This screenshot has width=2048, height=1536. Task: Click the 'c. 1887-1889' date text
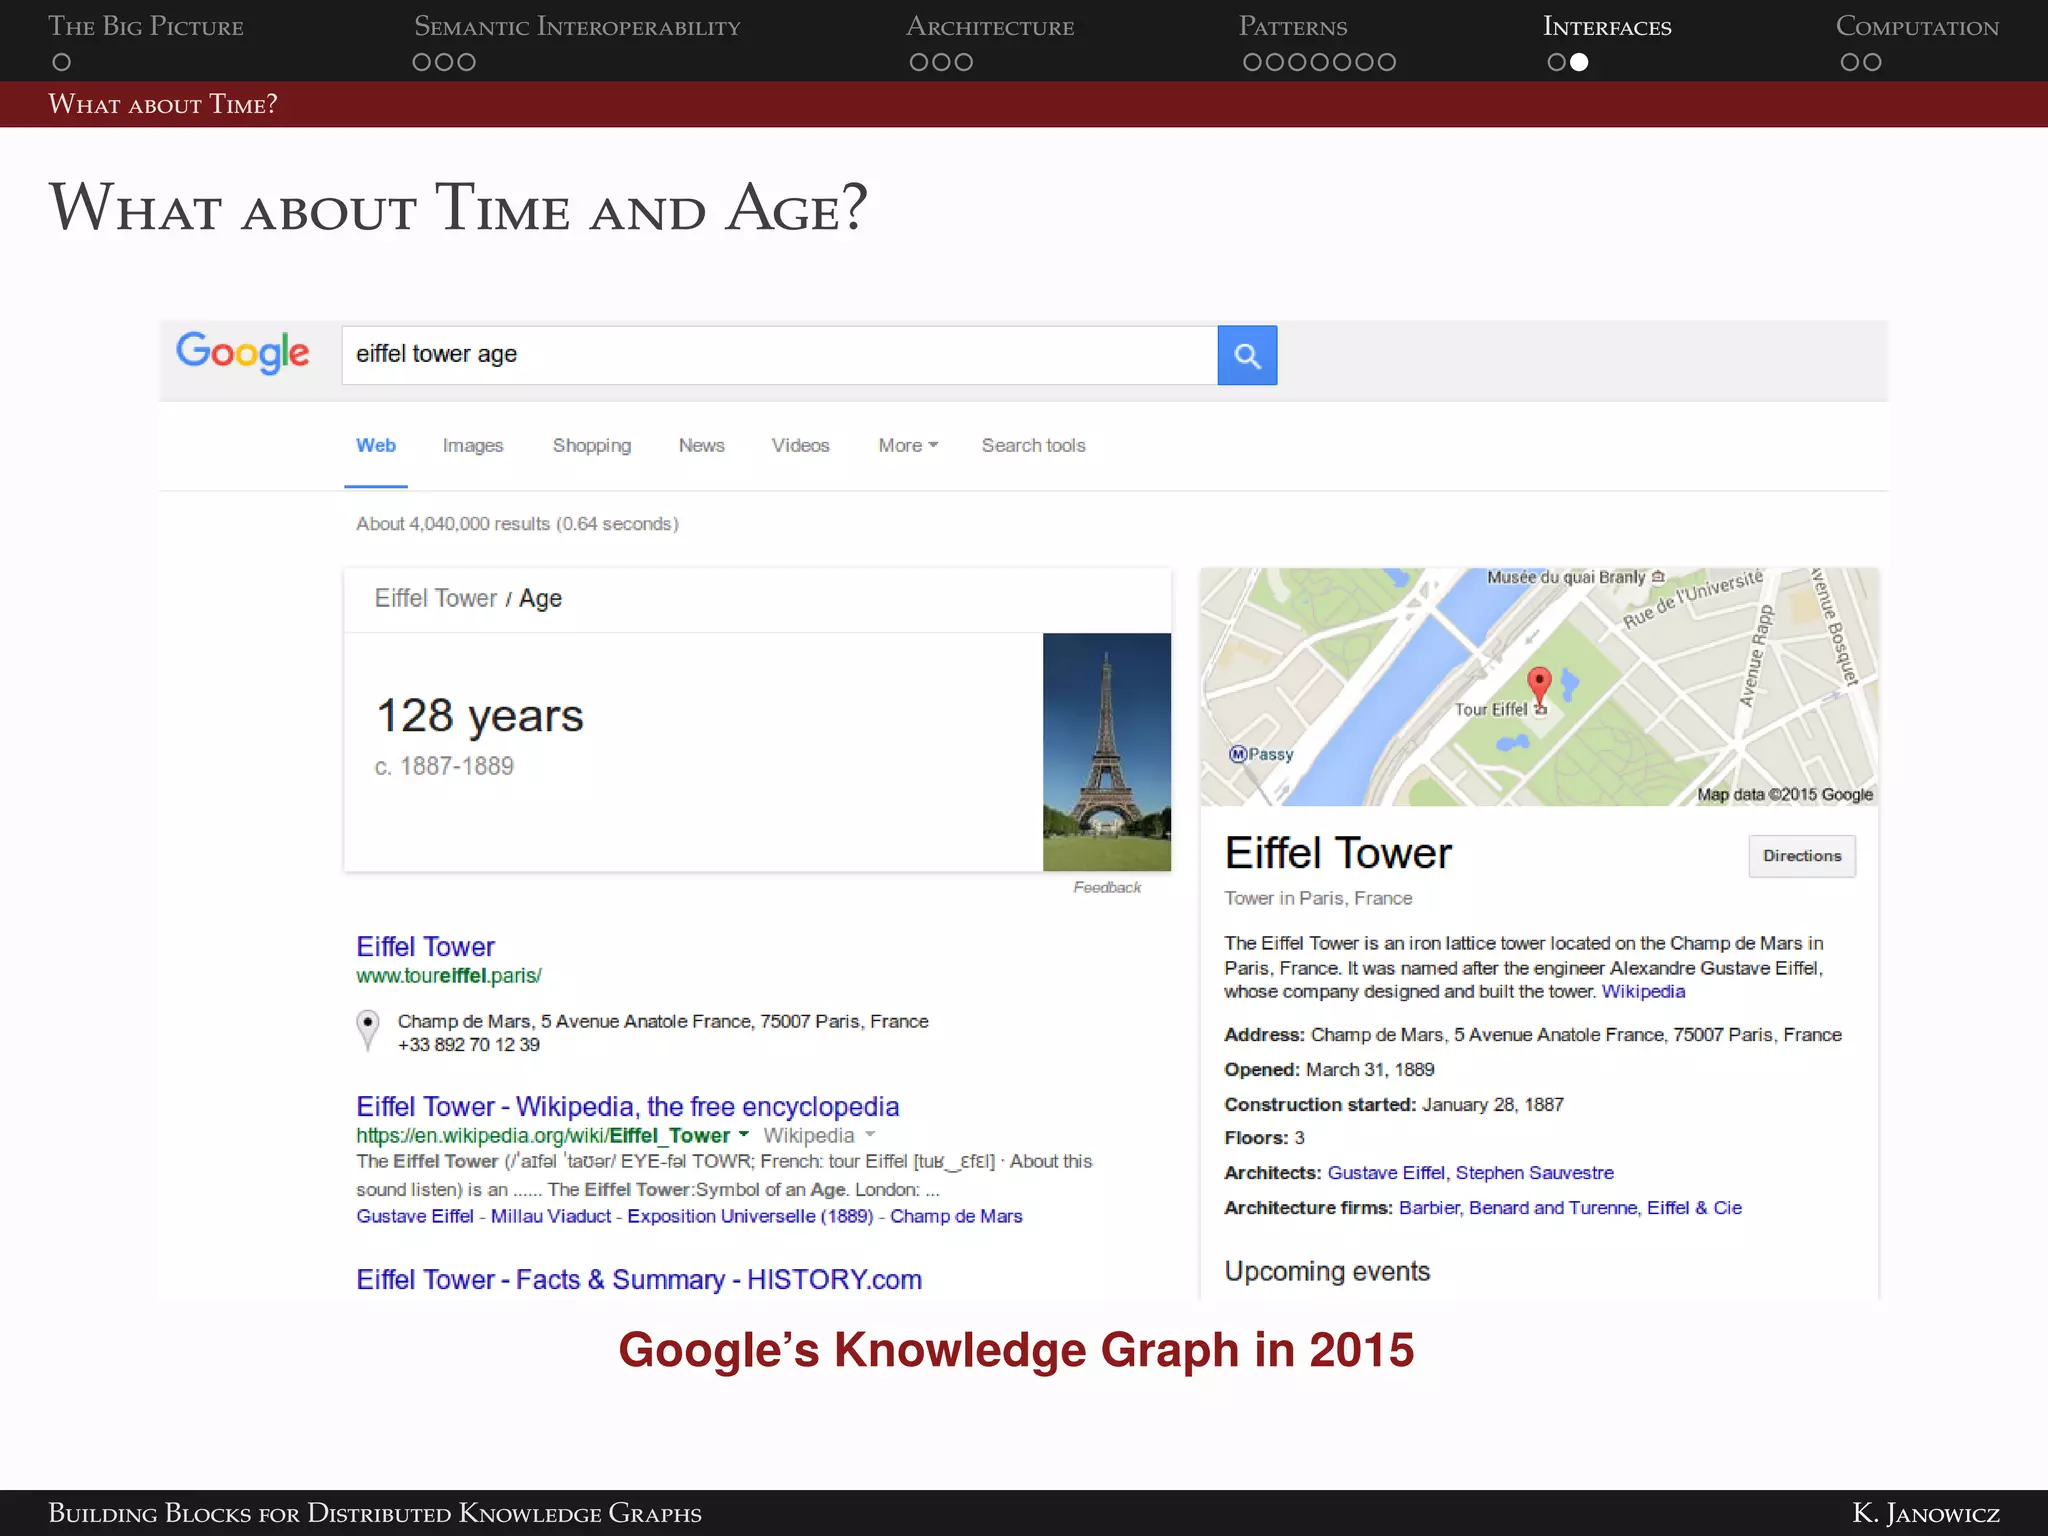(444, 766)
